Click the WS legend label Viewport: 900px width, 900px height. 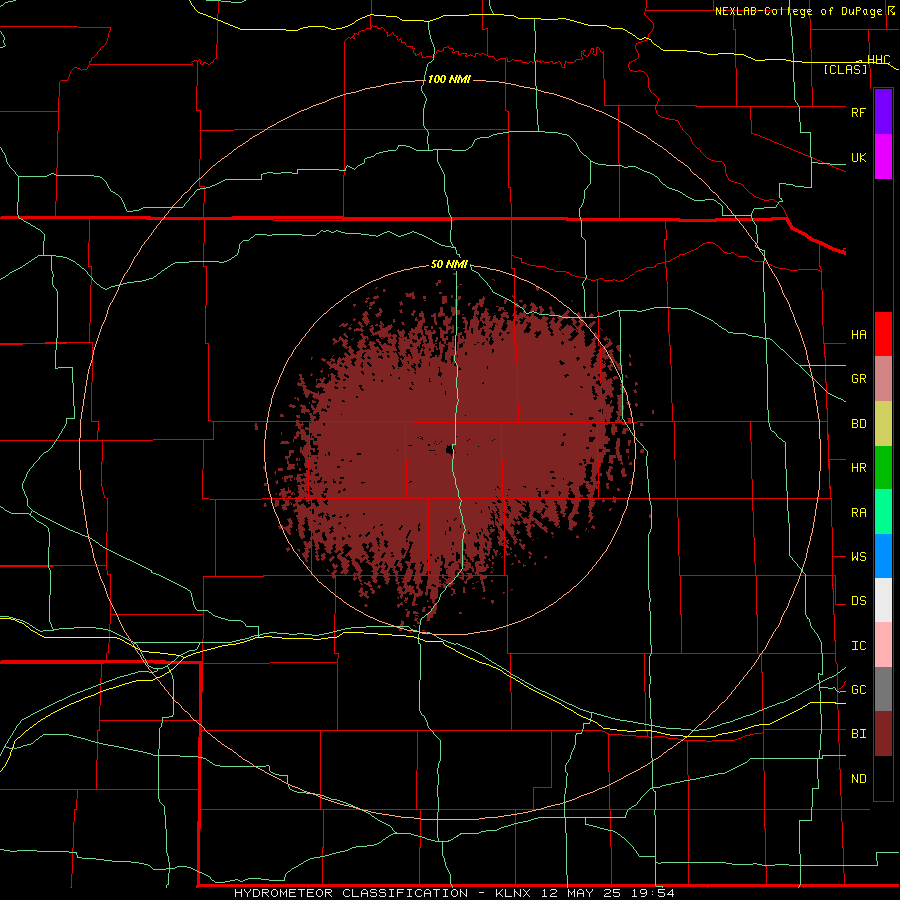[x=858, y=557]
